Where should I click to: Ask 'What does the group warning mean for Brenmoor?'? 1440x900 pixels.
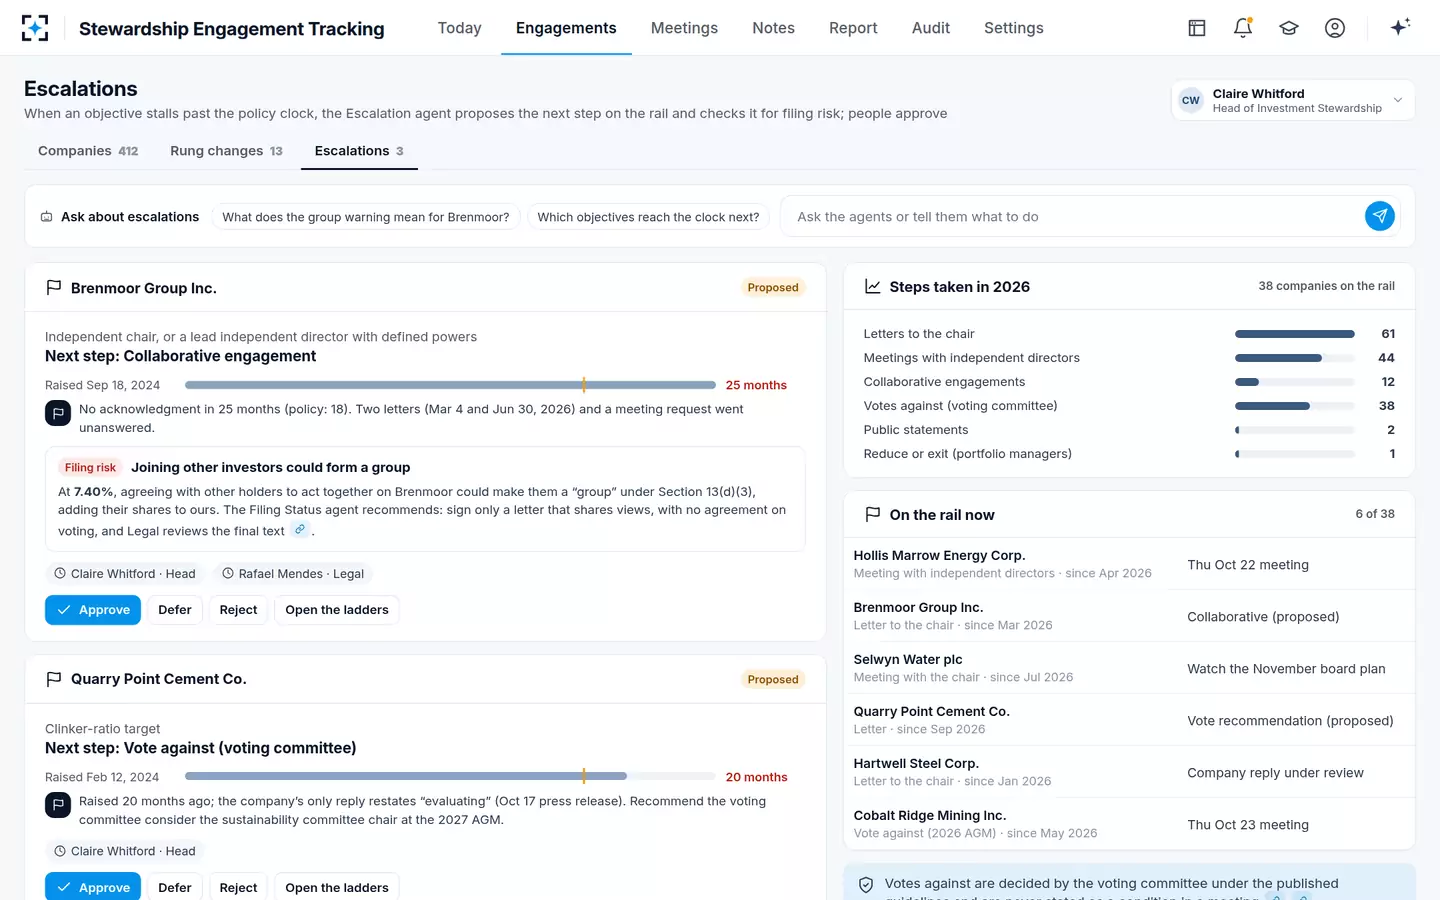[x=366, y=217]
